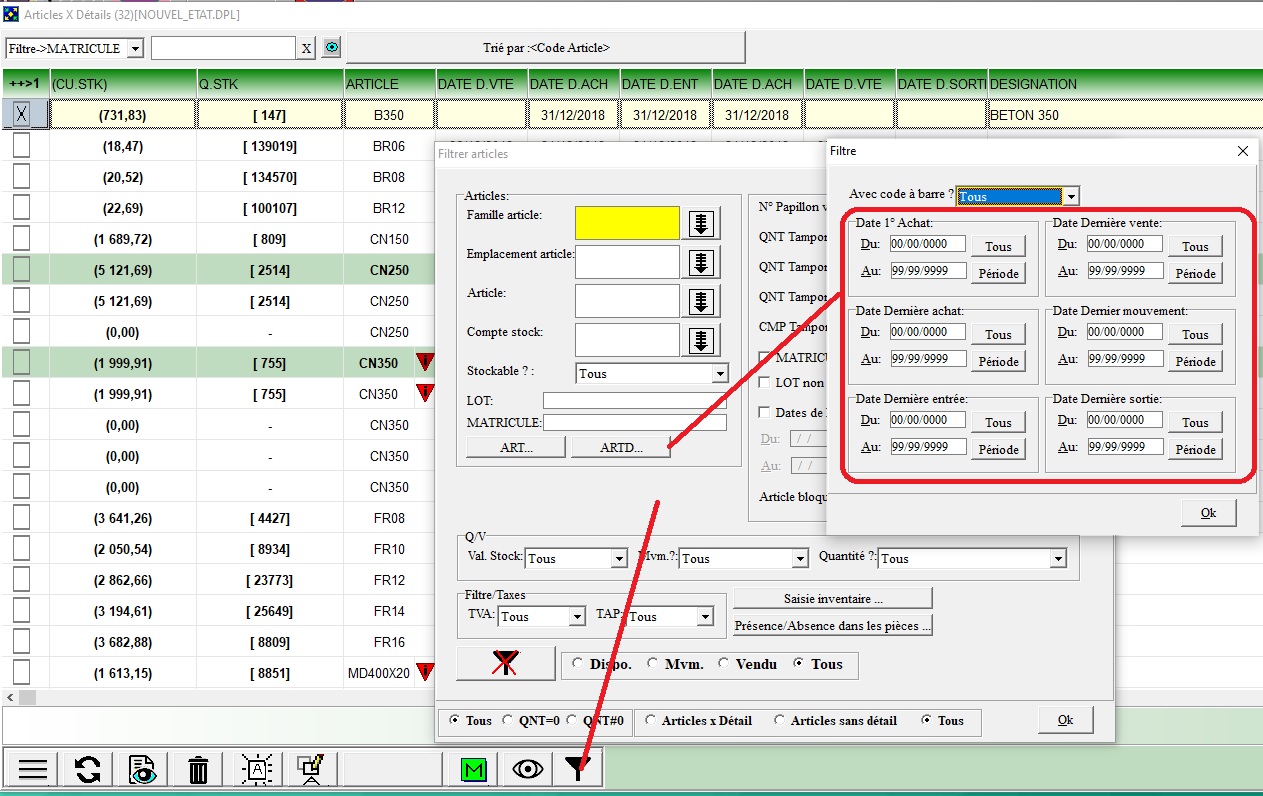1263x796 pixels.
Task: Click the Du field of Date 1° Achat
Action: (x=928, y=244)
